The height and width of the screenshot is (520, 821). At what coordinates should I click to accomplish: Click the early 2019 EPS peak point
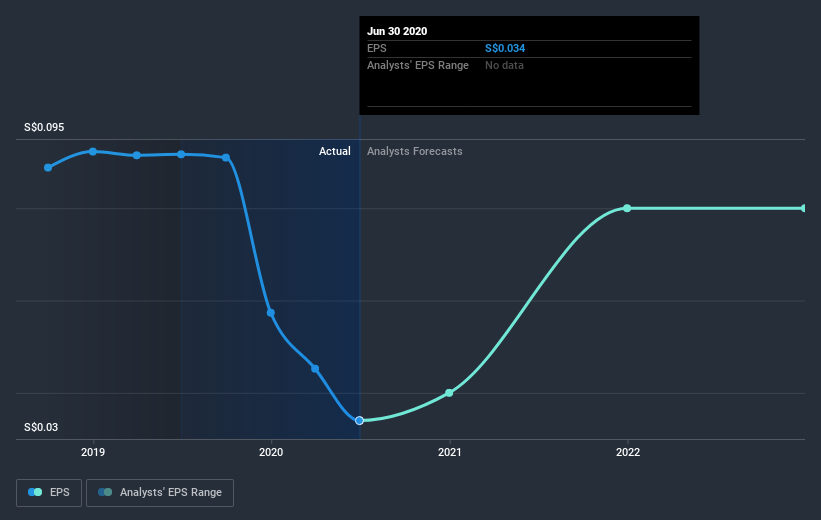click(x=93, y=151)
